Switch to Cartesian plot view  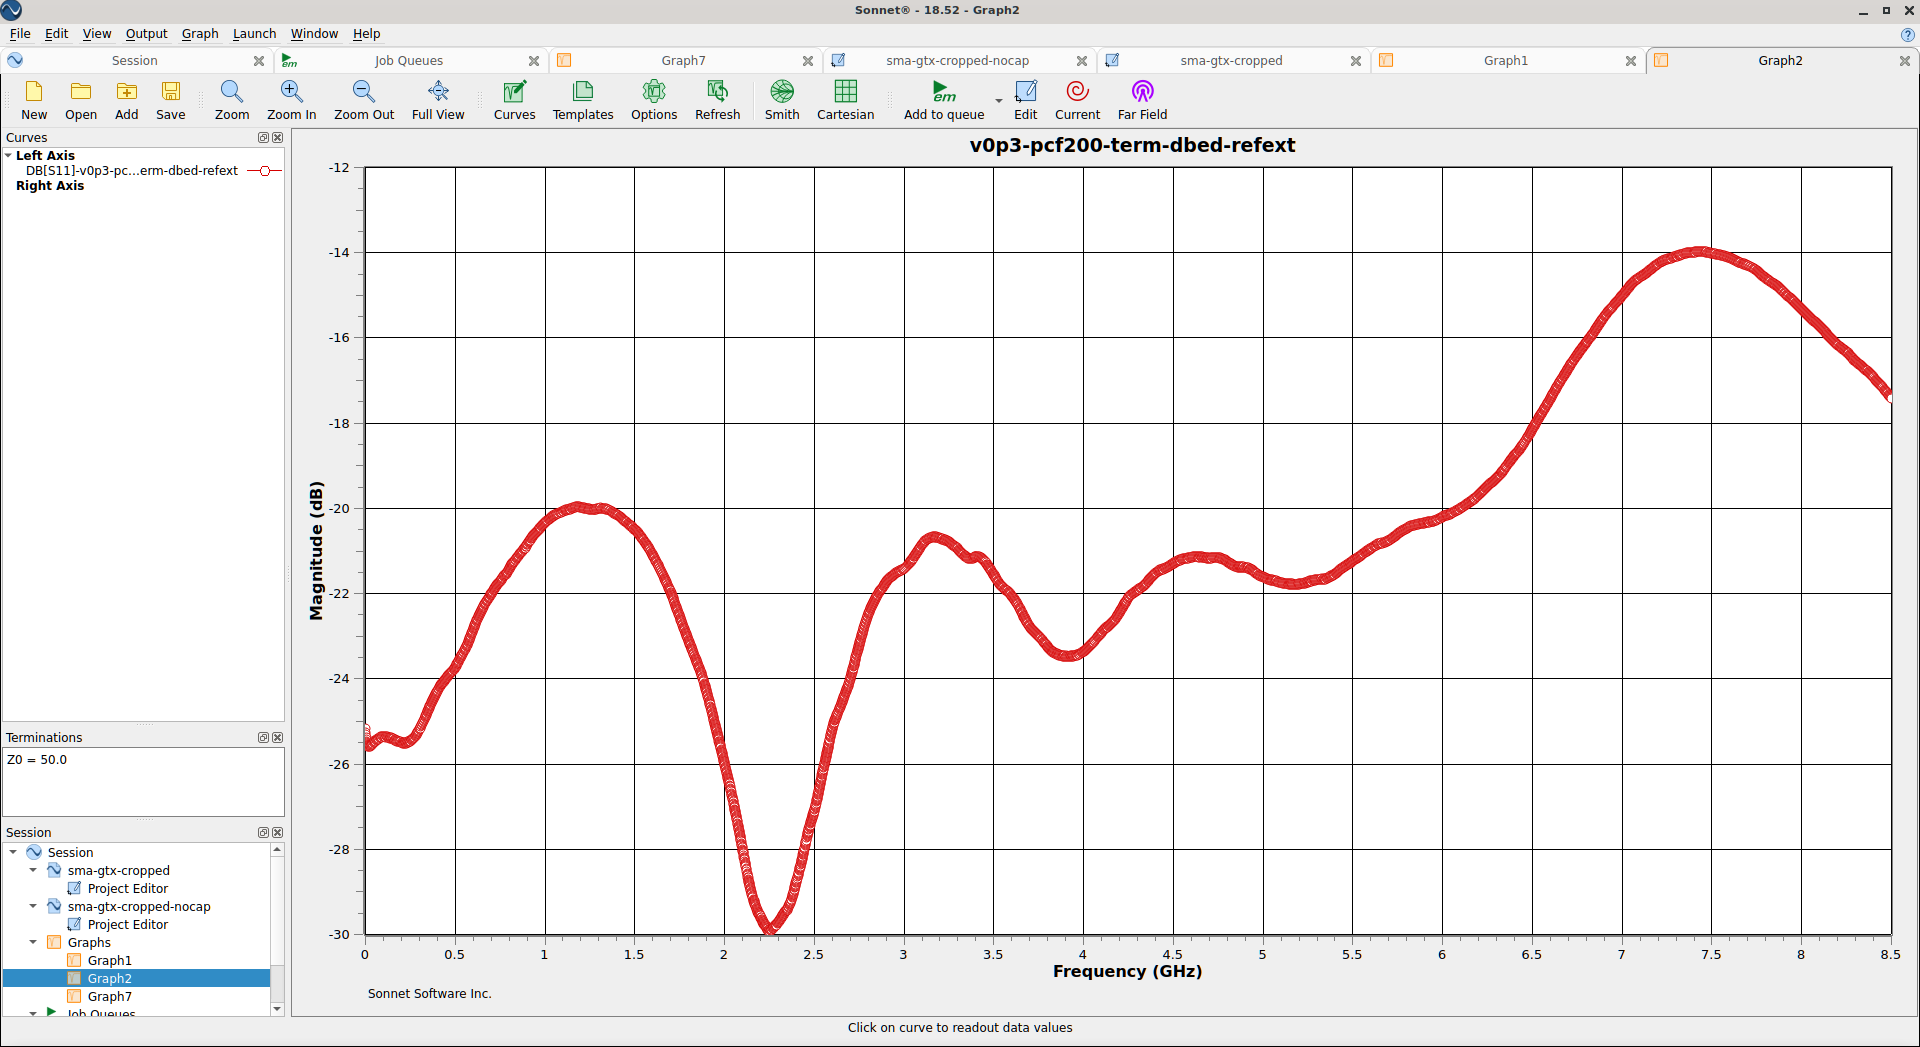point(846,100)
